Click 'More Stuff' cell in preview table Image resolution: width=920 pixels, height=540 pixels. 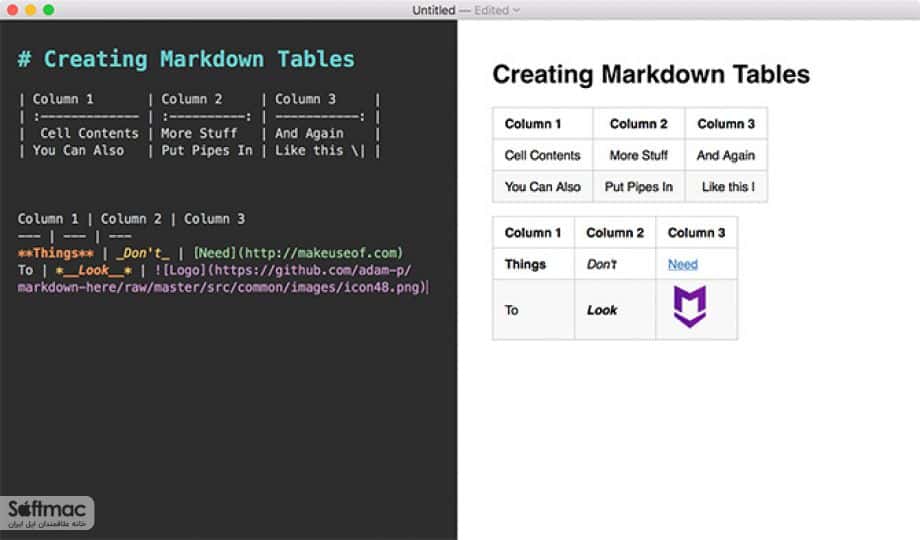(638, 155)
